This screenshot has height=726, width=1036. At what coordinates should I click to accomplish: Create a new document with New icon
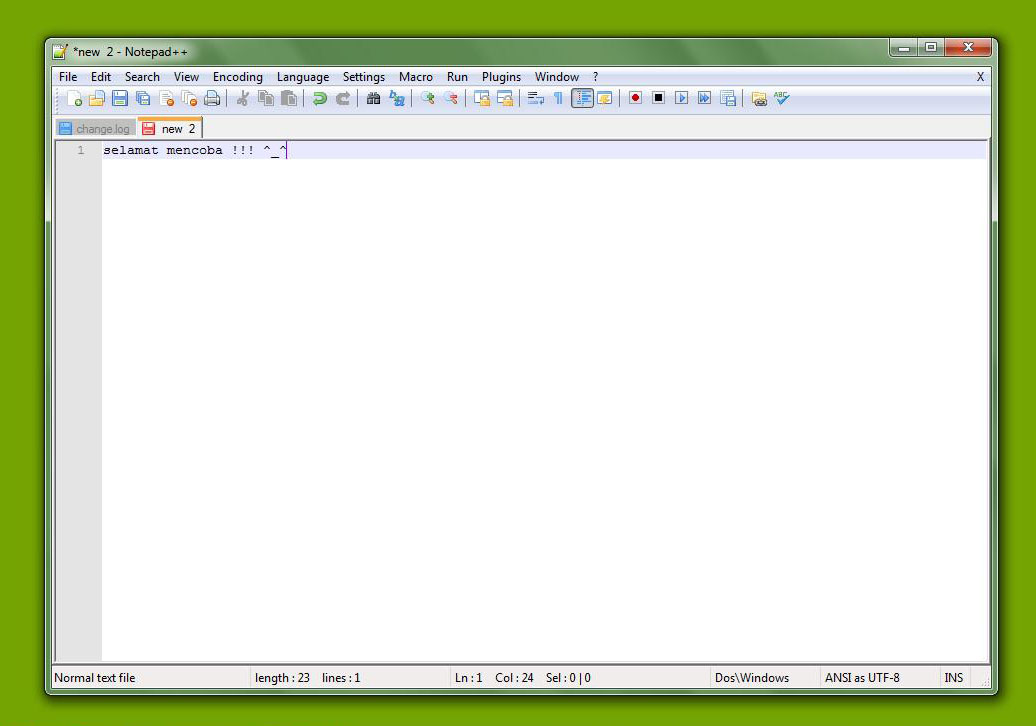pyautogui.click(x=74, y=98)
